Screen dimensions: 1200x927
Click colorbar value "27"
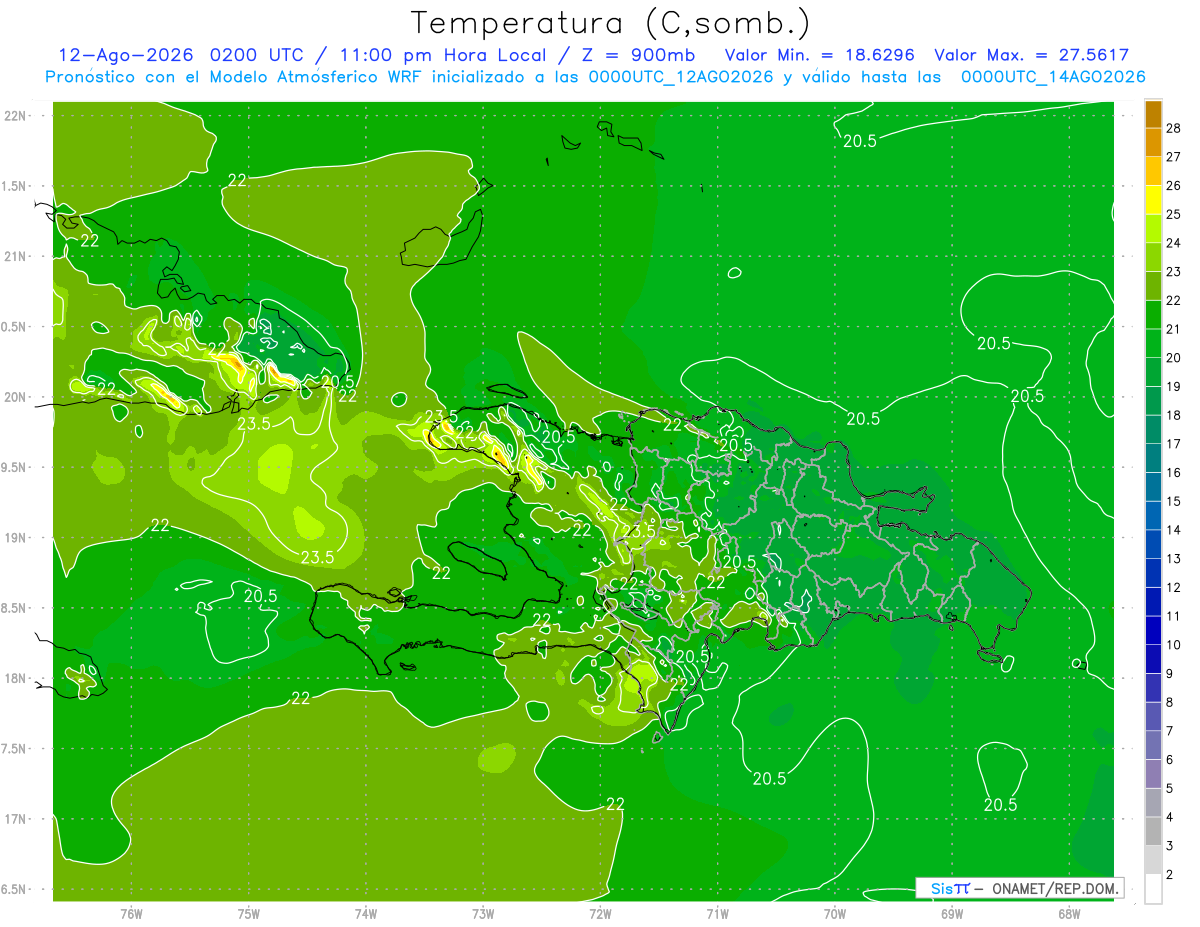pyautogui.click(x=1173, y=156)
